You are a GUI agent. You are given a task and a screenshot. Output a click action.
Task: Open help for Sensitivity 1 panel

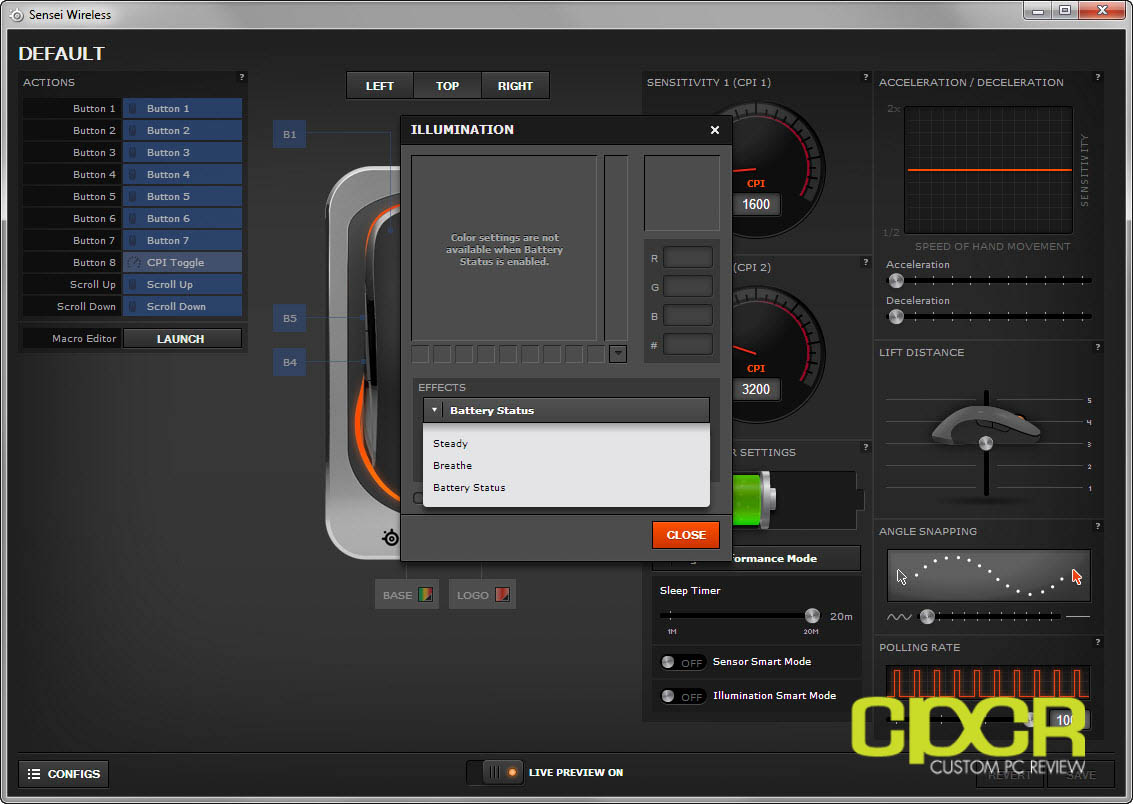click(866, 77)
